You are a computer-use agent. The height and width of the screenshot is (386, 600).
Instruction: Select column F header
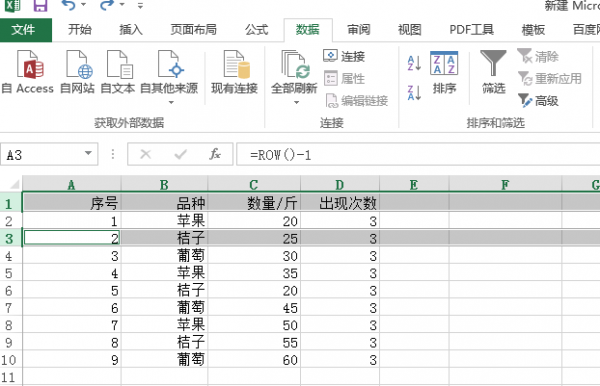(505, 185)
